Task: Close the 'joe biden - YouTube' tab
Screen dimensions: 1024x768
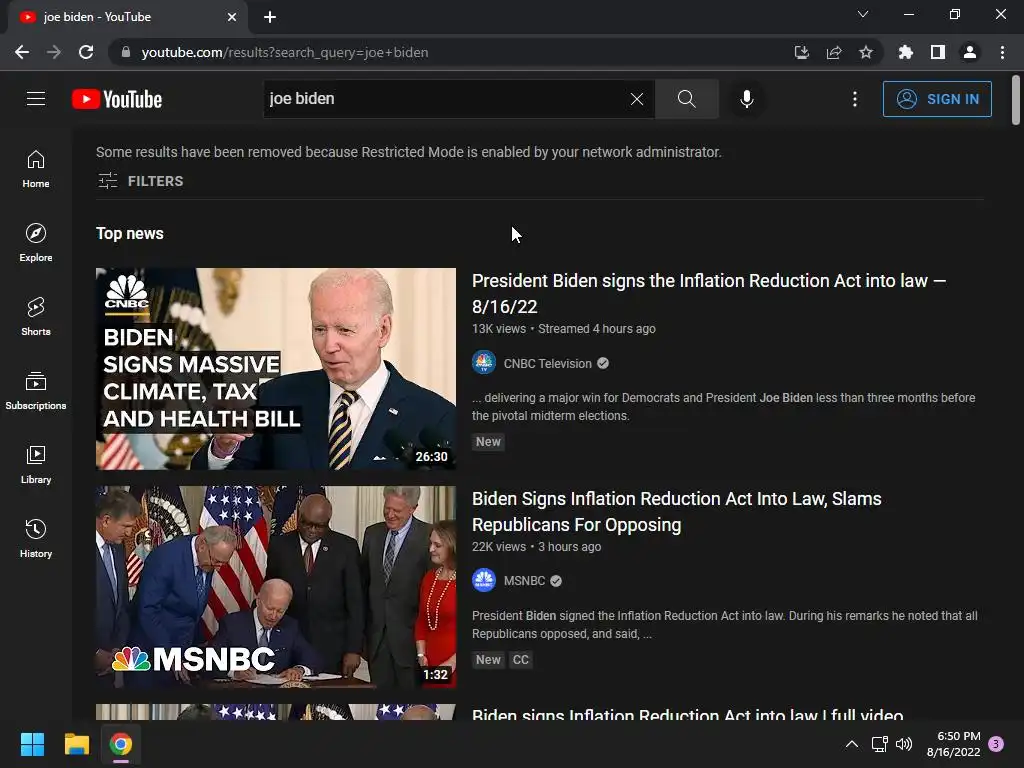Action: [232, 17]
